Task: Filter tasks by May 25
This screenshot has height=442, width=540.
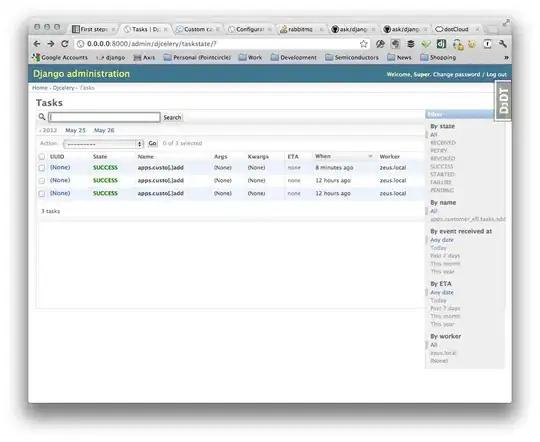Action: click(75, 130)
